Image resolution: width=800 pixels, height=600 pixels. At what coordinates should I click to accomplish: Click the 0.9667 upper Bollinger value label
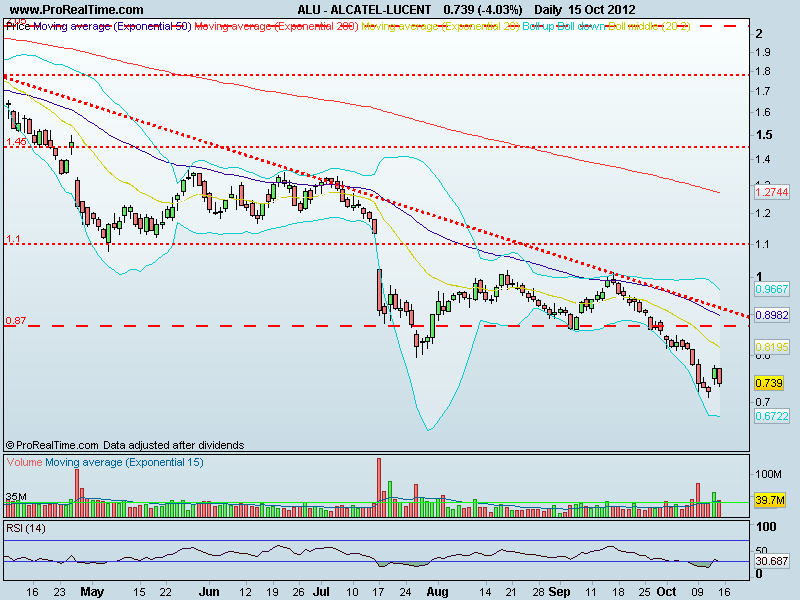772,289
